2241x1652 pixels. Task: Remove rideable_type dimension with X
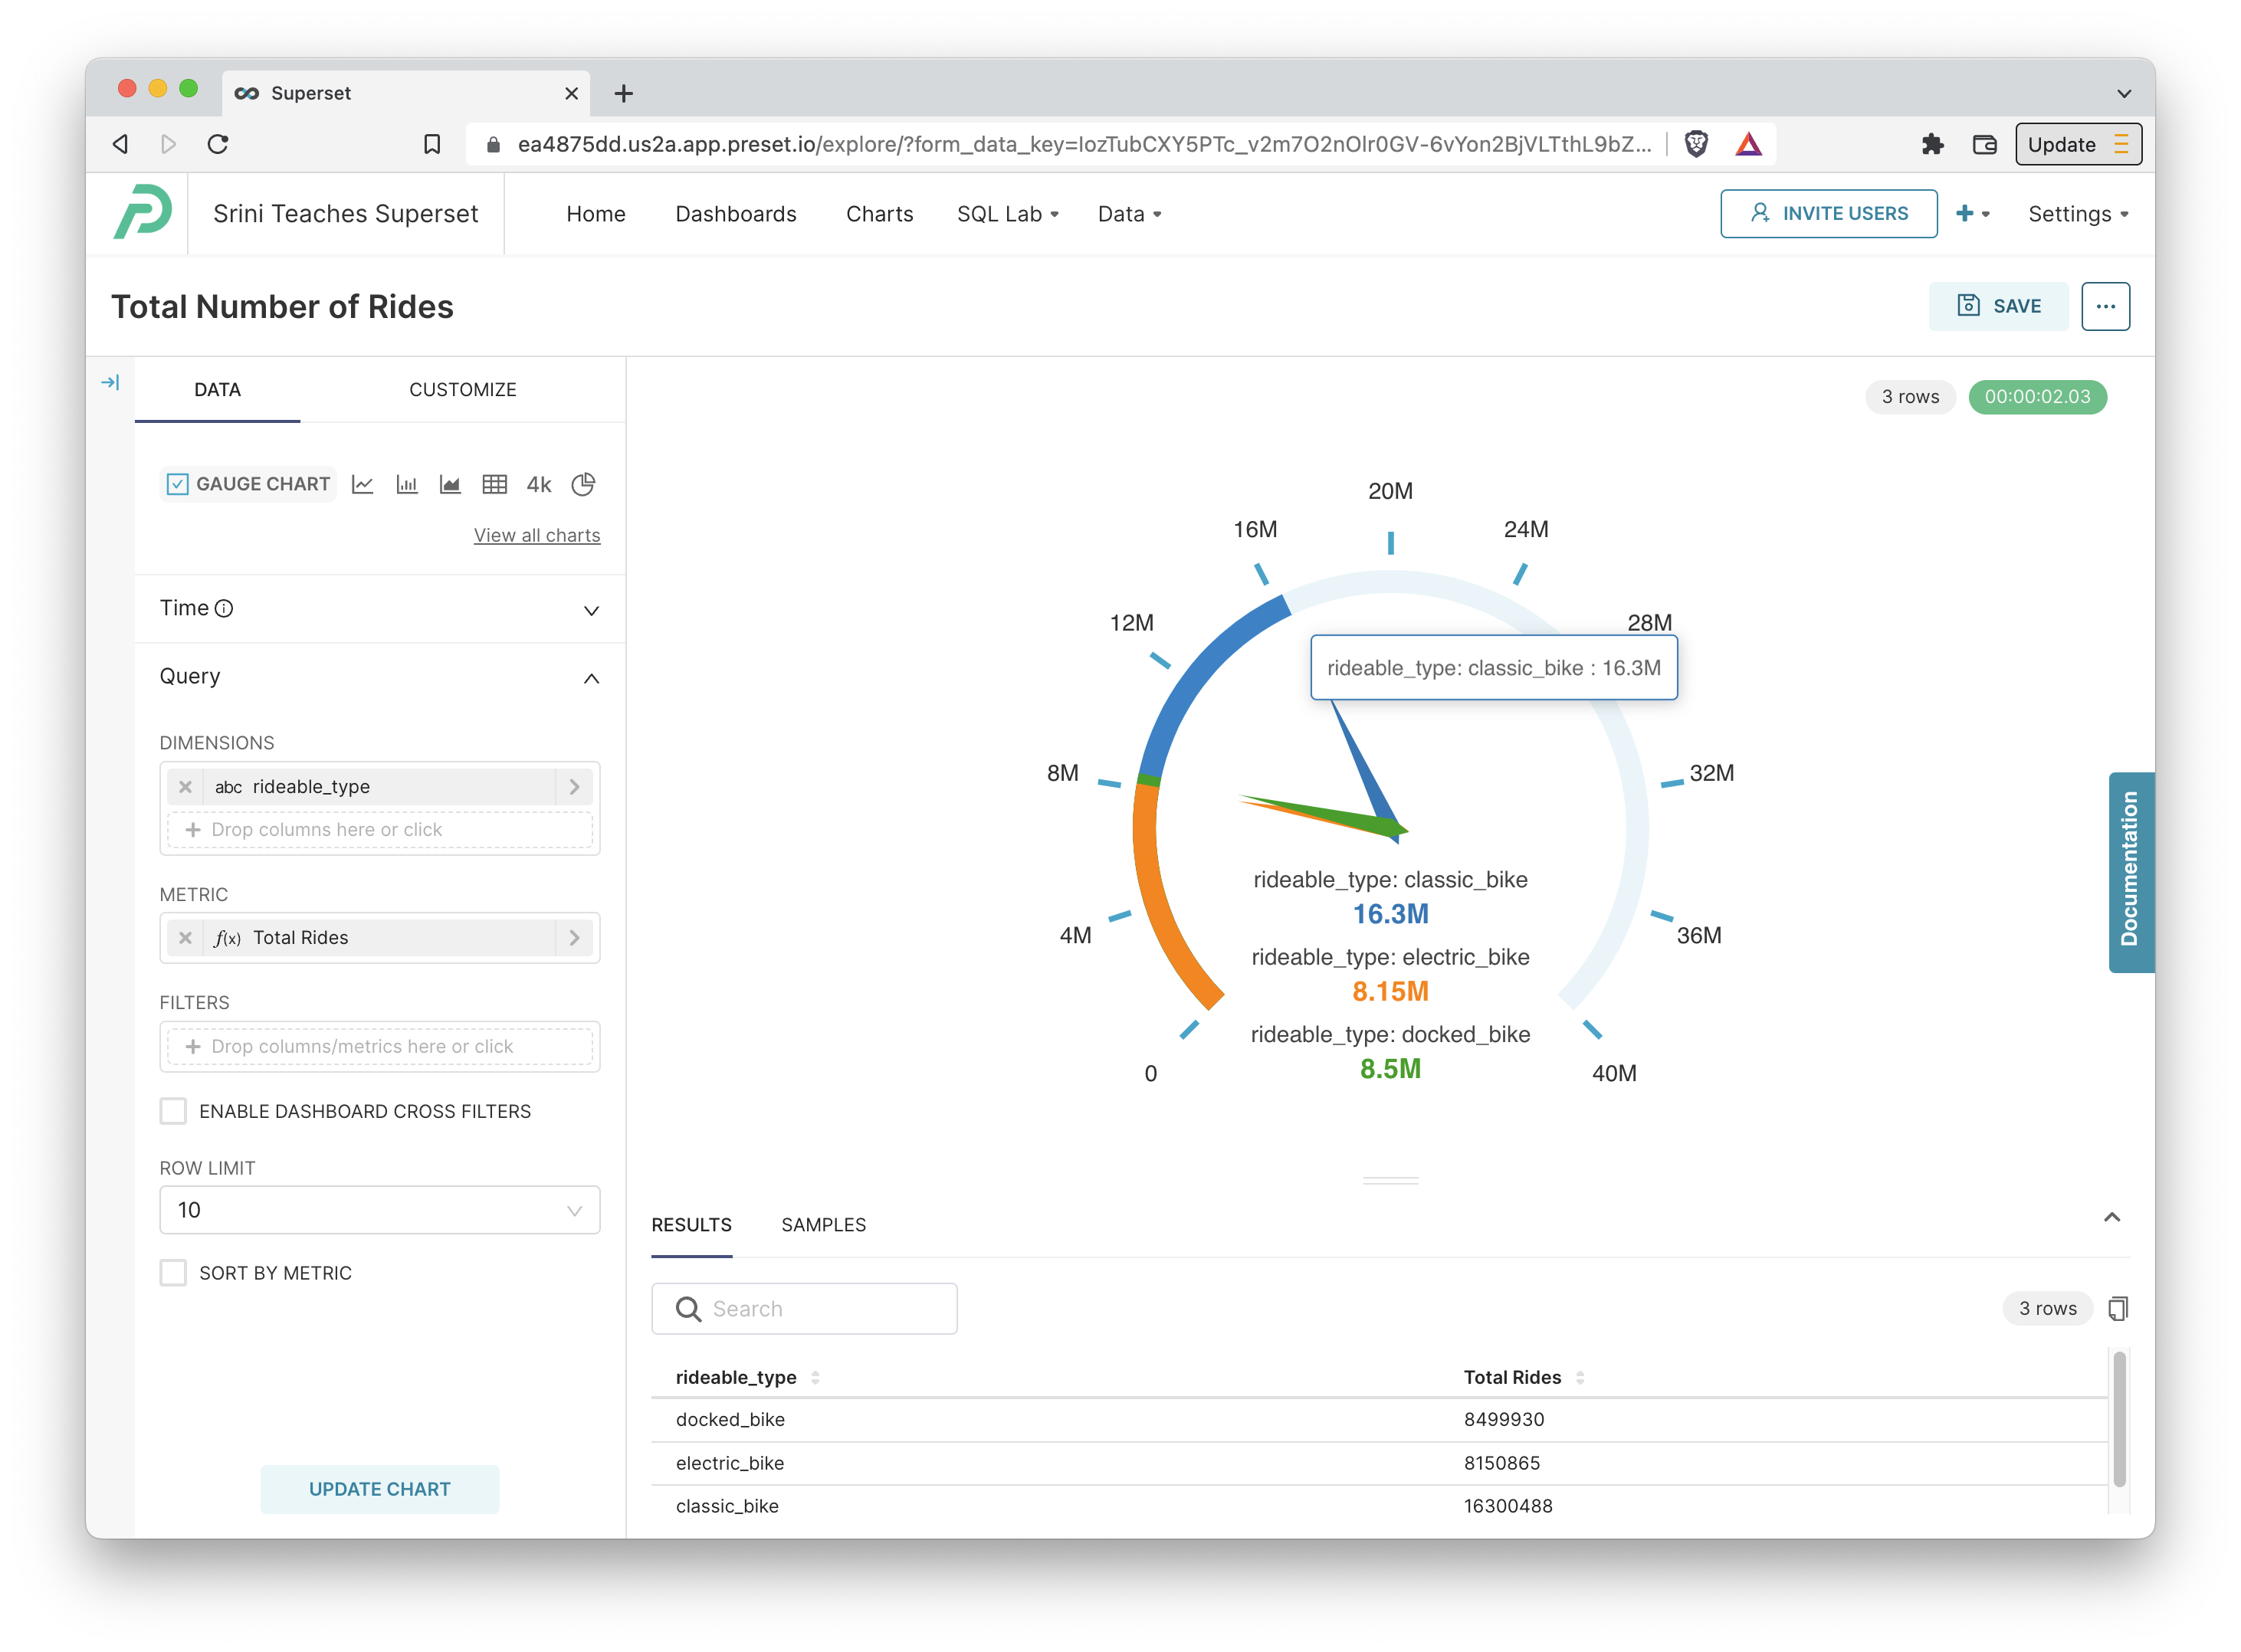coord(185,787)
